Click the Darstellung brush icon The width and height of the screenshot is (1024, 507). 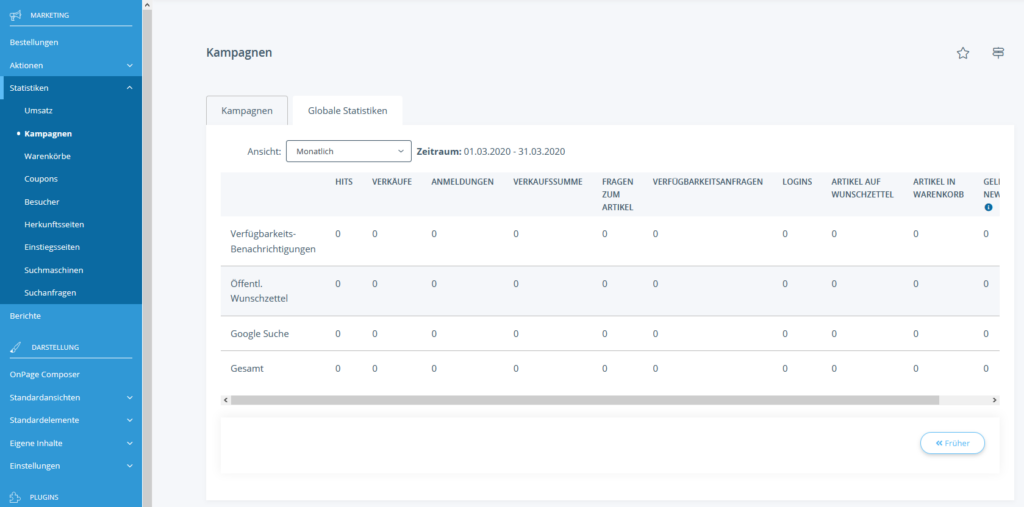[x=15, y=347]
